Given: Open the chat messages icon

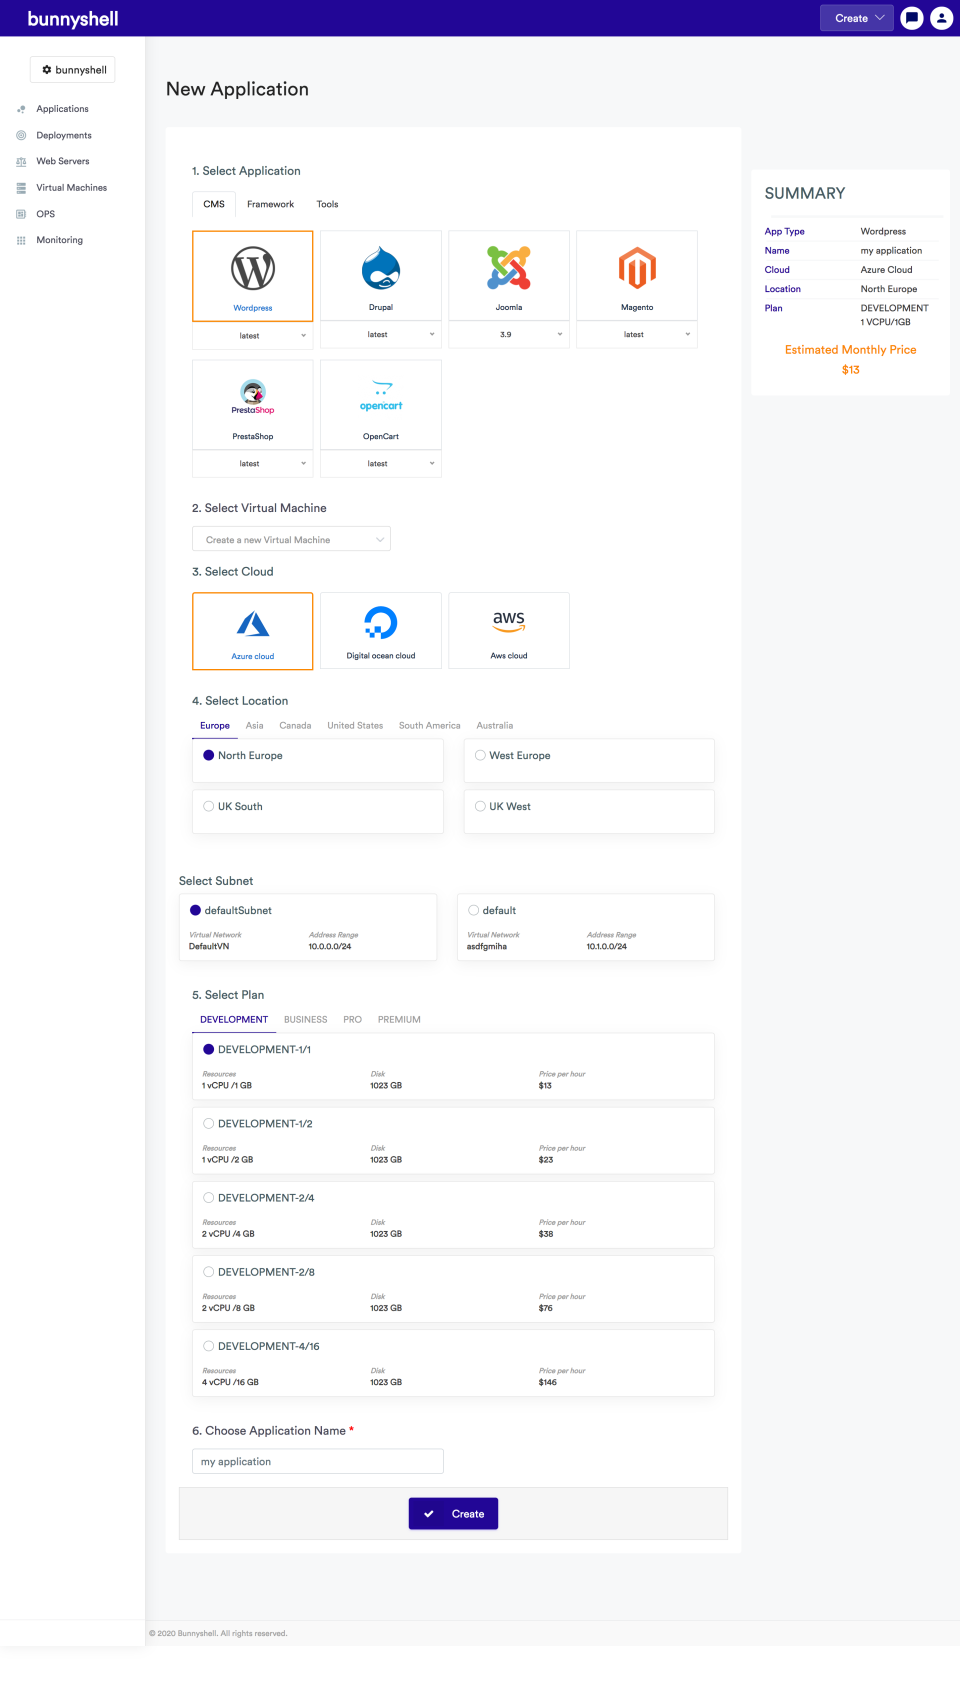Looking at the screenshot, I should [x=911, y=18].
